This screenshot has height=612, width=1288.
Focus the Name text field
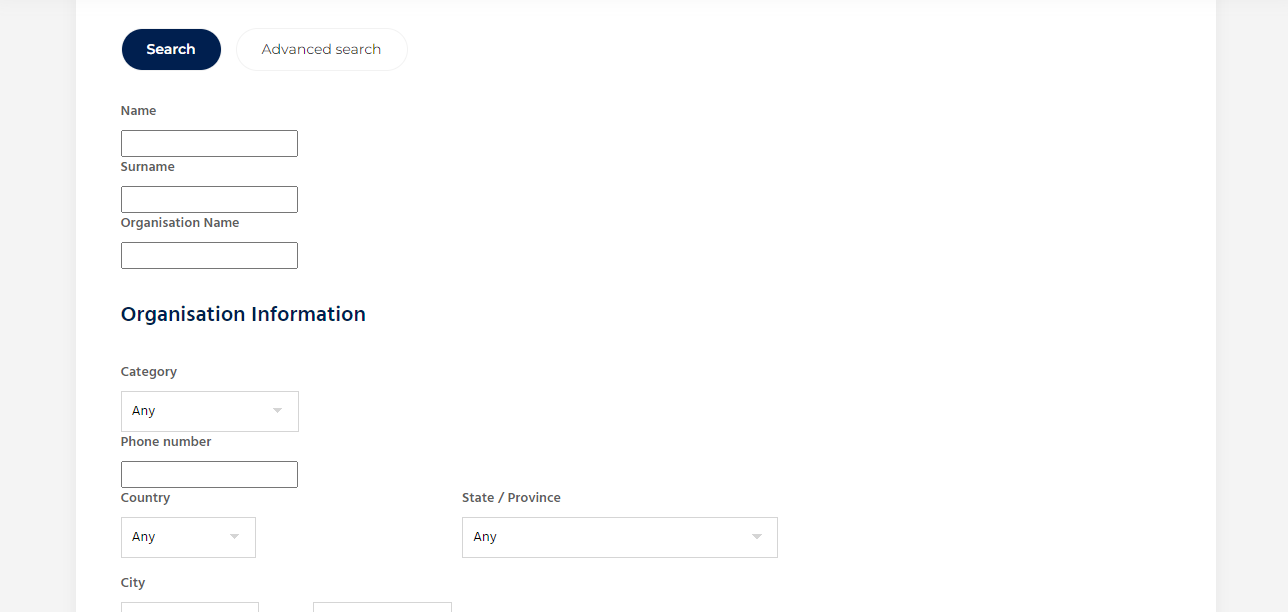pos(209,143)
